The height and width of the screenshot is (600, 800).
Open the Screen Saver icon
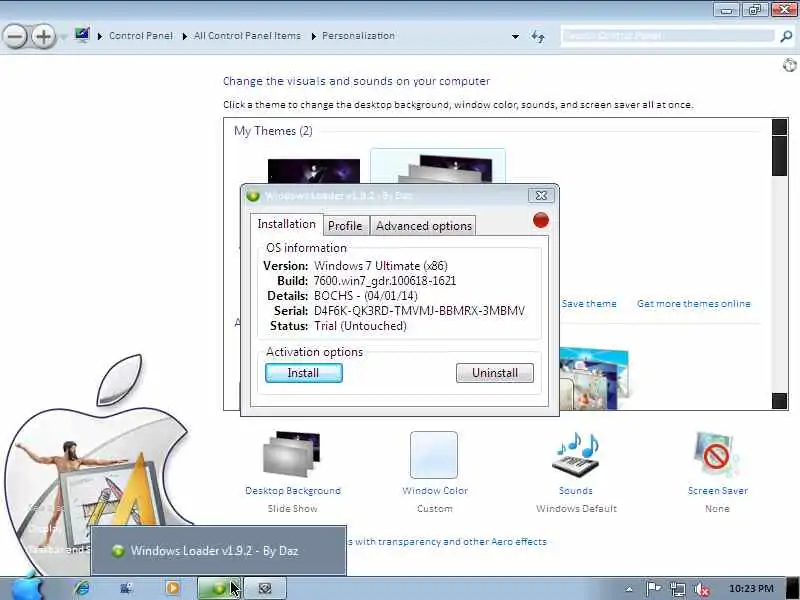(x=716, y=454)
